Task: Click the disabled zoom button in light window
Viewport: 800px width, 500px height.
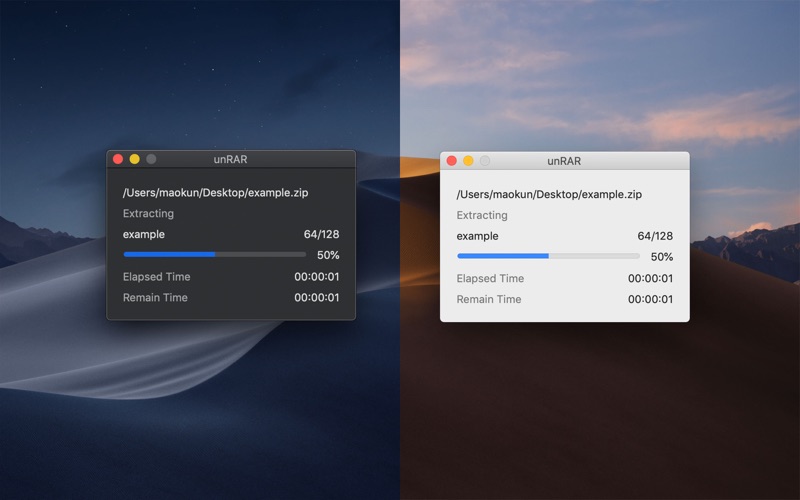Action: point(485,161)
